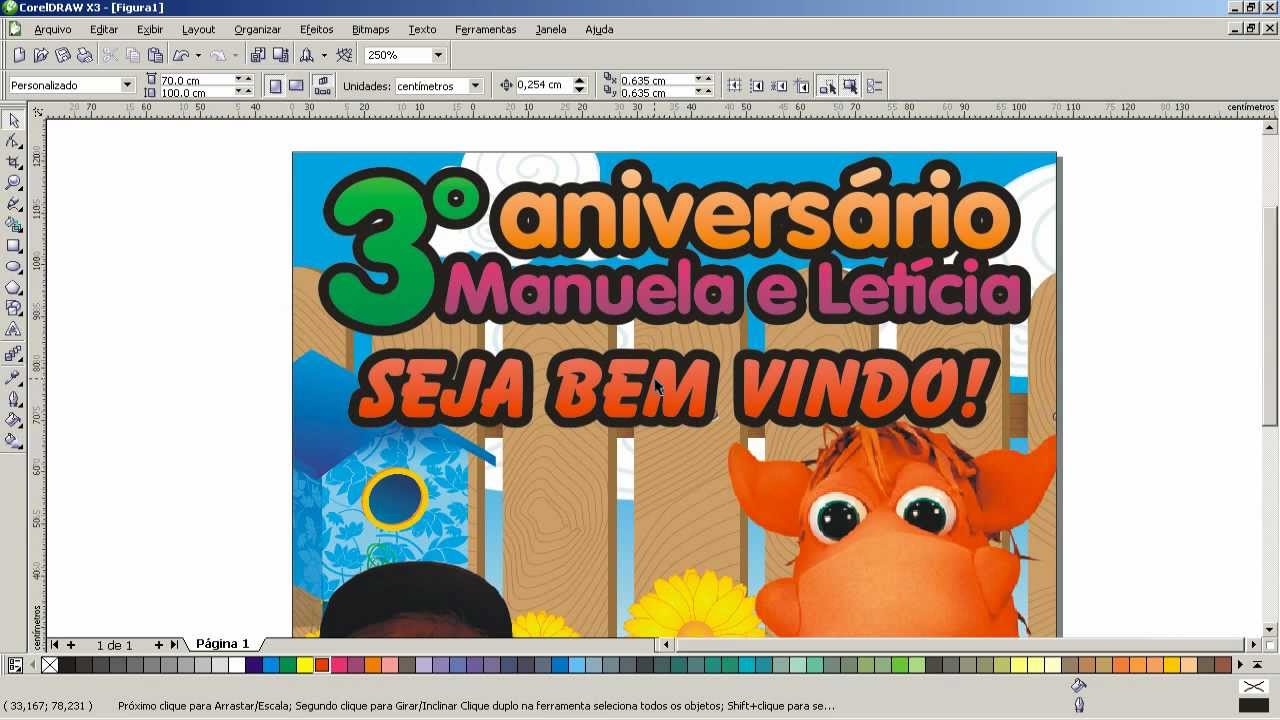Click the Export icon
Image resolution: width=1280 pixels, height=720 pixels.
point(280,55)
